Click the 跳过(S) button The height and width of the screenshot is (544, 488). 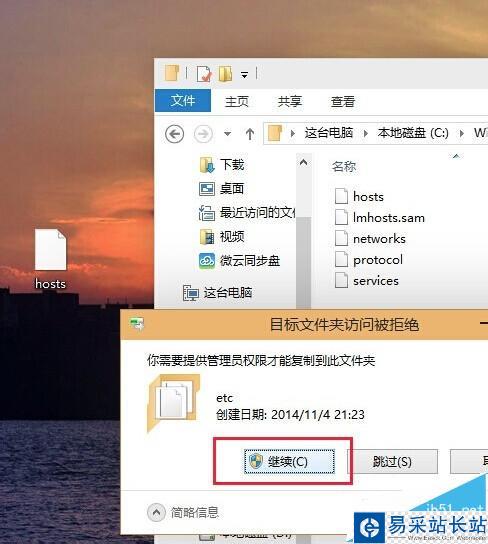tap(393, 461)
